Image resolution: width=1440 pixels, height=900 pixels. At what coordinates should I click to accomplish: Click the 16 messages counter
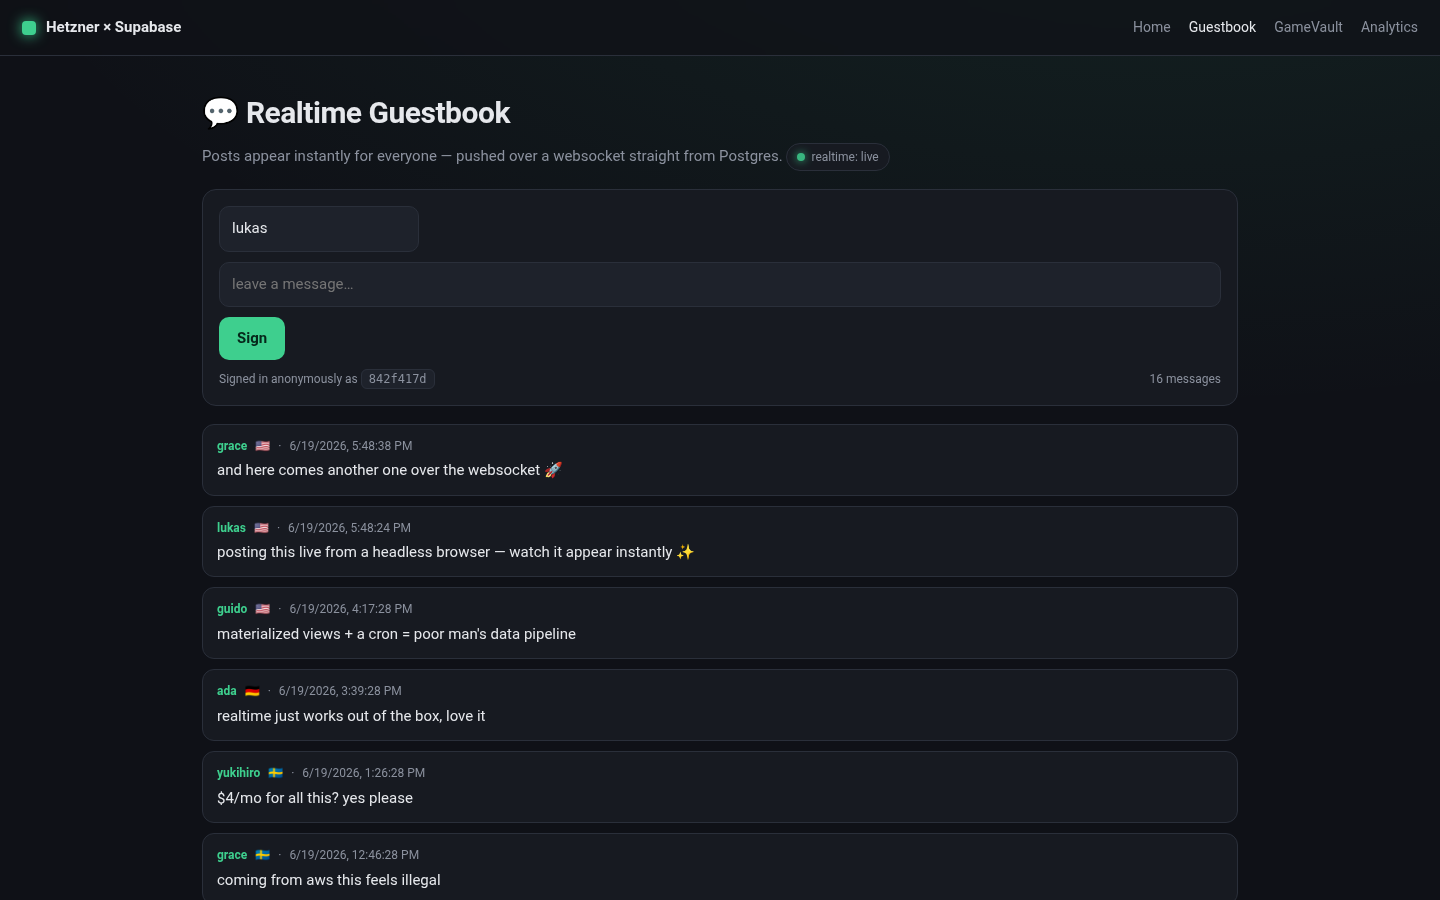point(1185,379)
